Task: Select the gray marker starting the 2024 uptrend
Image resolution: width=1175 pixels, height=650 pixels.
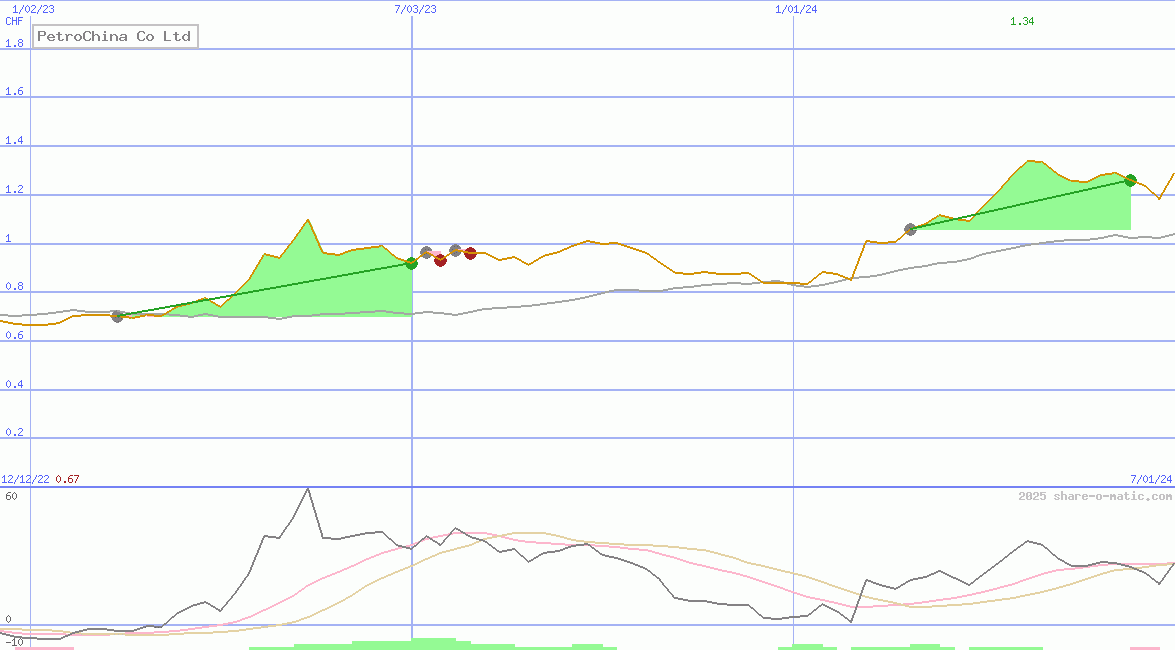Action: 911,229
